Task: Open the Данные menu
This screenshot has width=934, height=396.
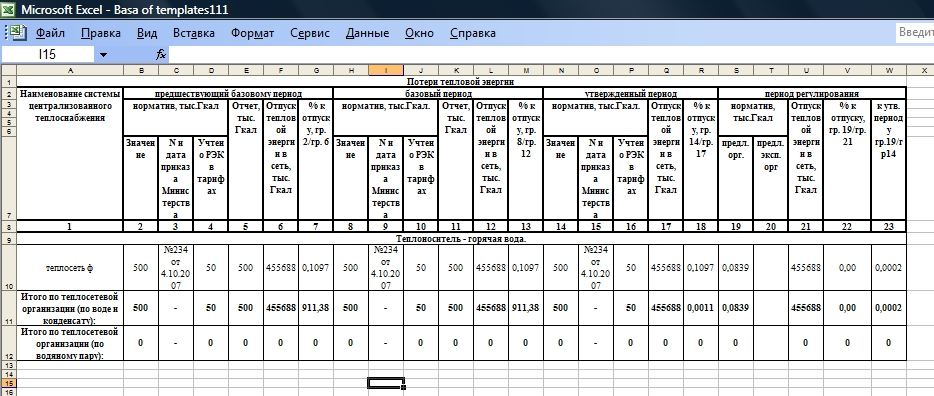Action: [x=367, y=33]
